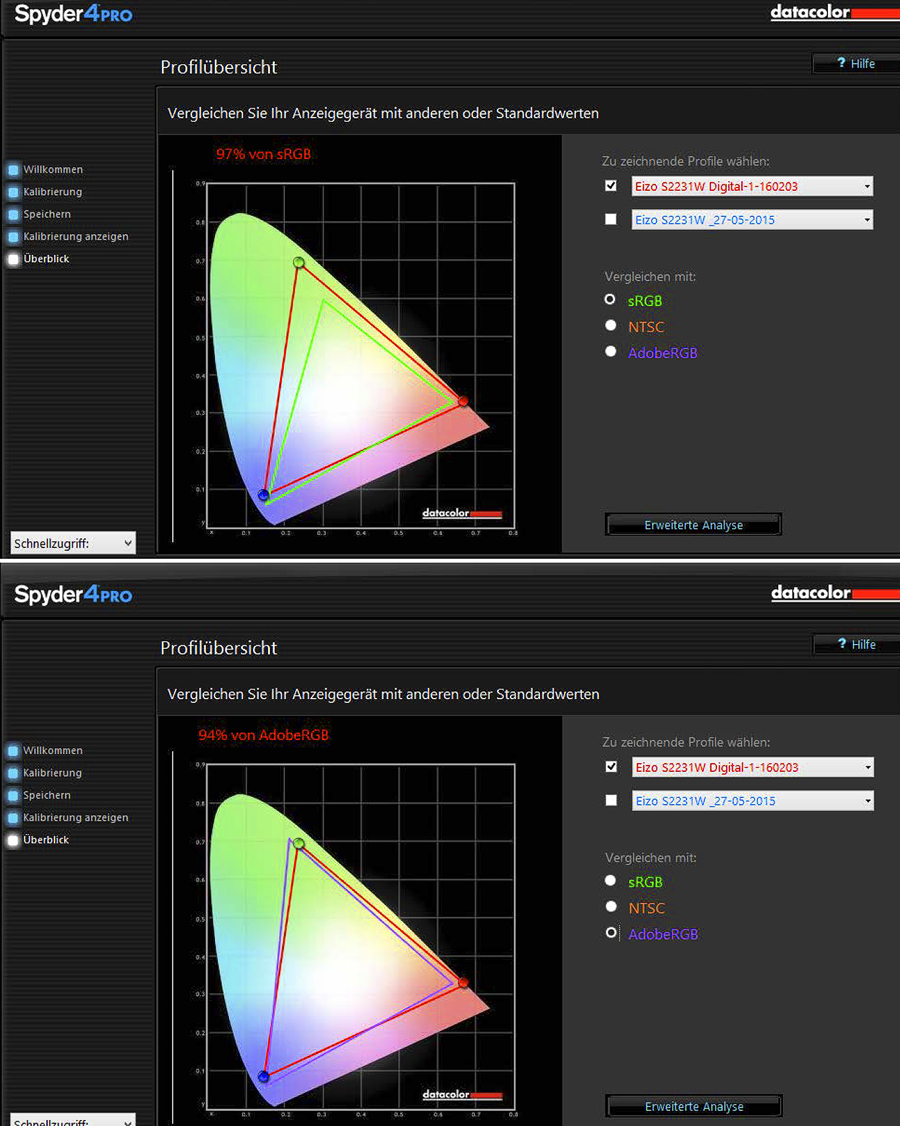Open Speichern label in the AdobeRGB view sidebar
The image size is (900, 1126).
[47, 796]
